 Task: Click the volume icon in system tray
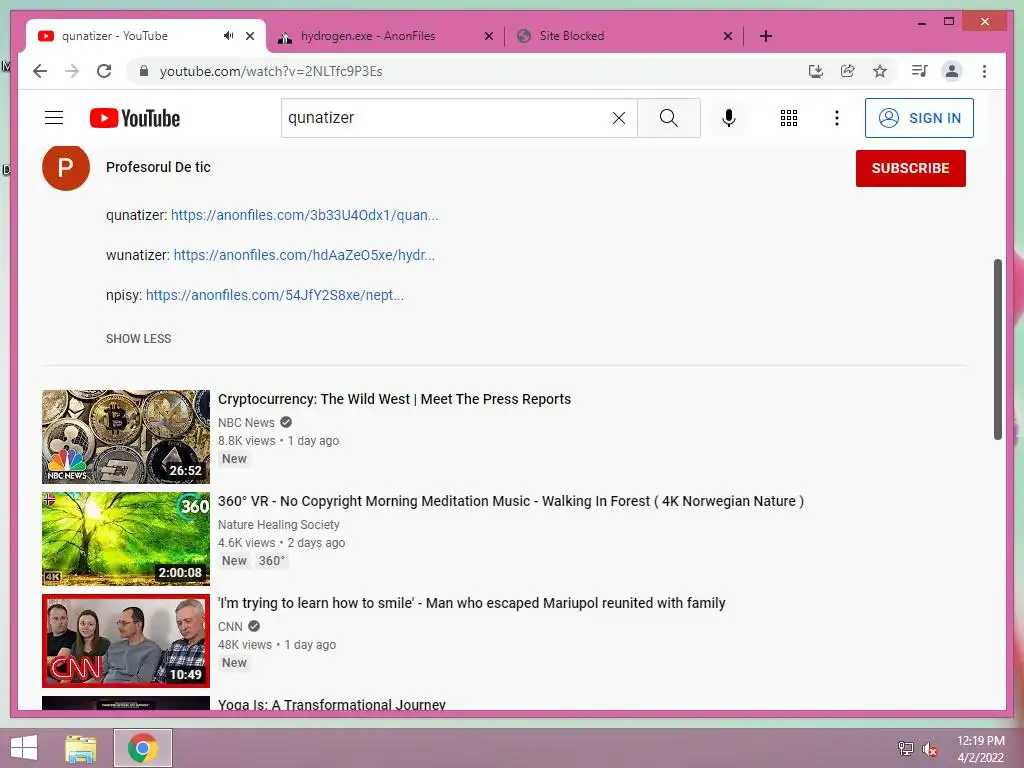930,748
